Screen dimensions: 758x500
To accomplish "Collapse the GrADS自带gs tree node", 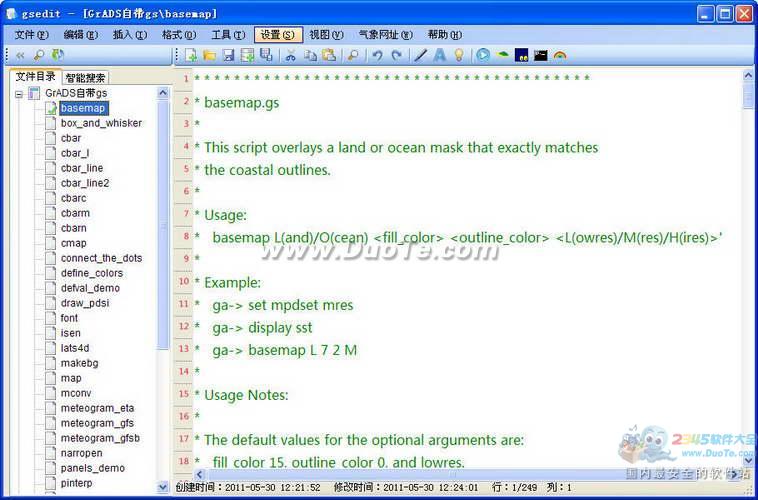I will (19, 94).
